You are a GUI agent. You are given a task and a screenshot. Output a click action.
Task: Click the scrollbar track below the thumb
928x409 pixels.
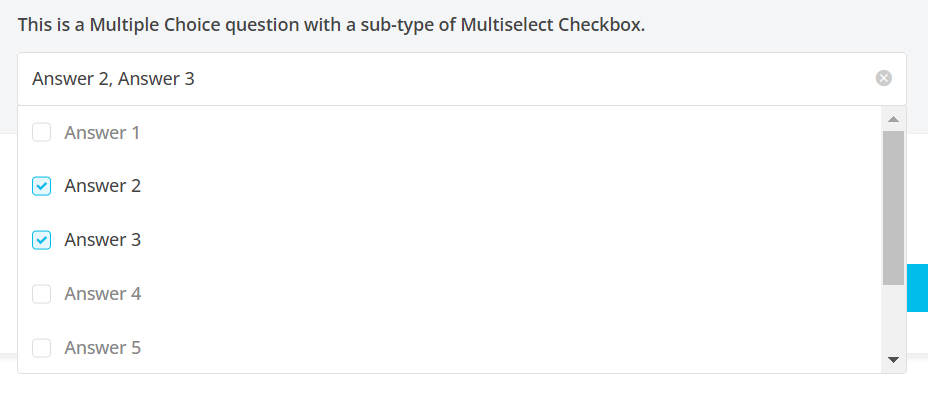[893, 318]
